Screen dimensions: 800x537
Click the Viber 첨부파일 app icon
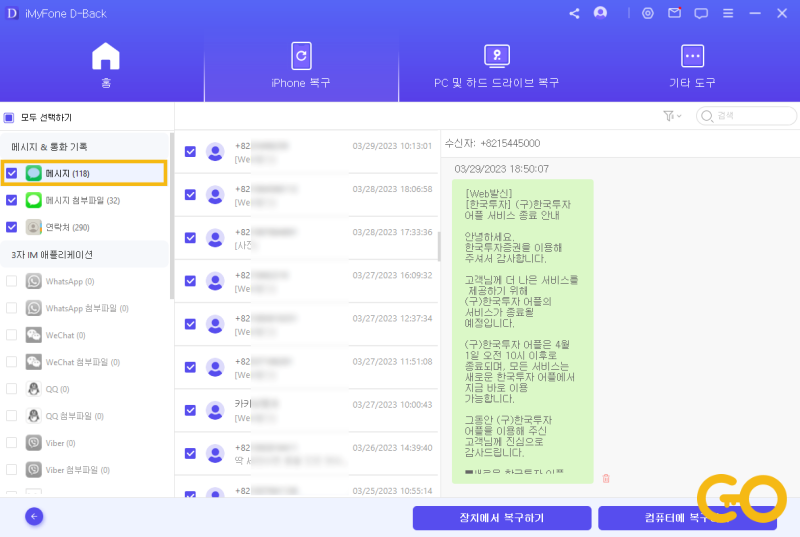[x=34, y=470]
